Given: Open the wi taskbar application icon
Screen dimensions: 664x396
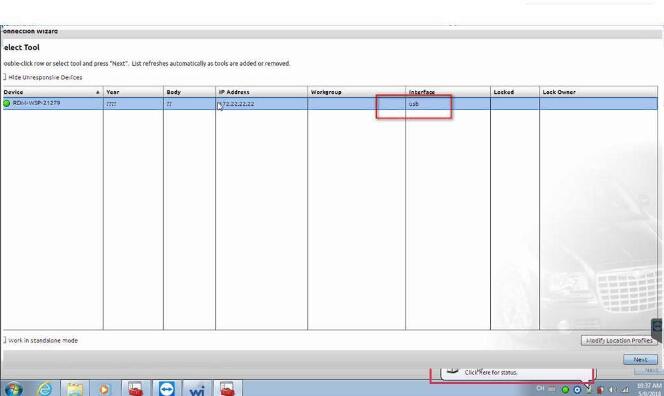Looking at the screenshot, I should 197,389.
